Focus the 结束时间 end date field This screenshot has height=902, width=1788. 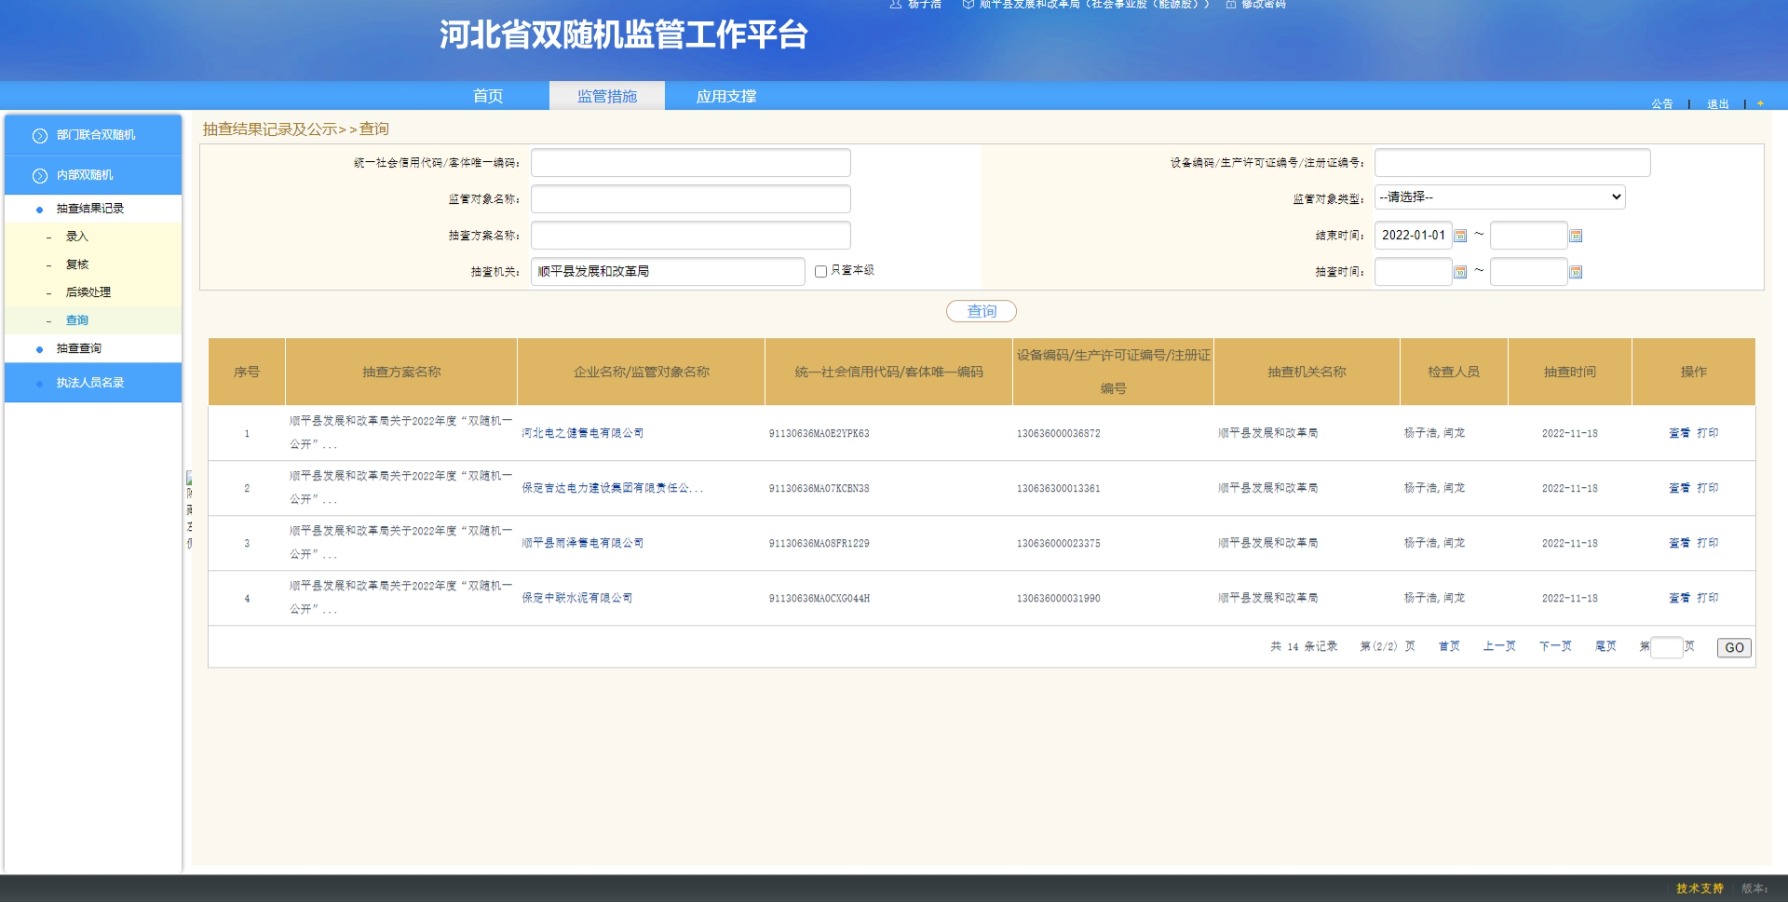click(1528, 235)
